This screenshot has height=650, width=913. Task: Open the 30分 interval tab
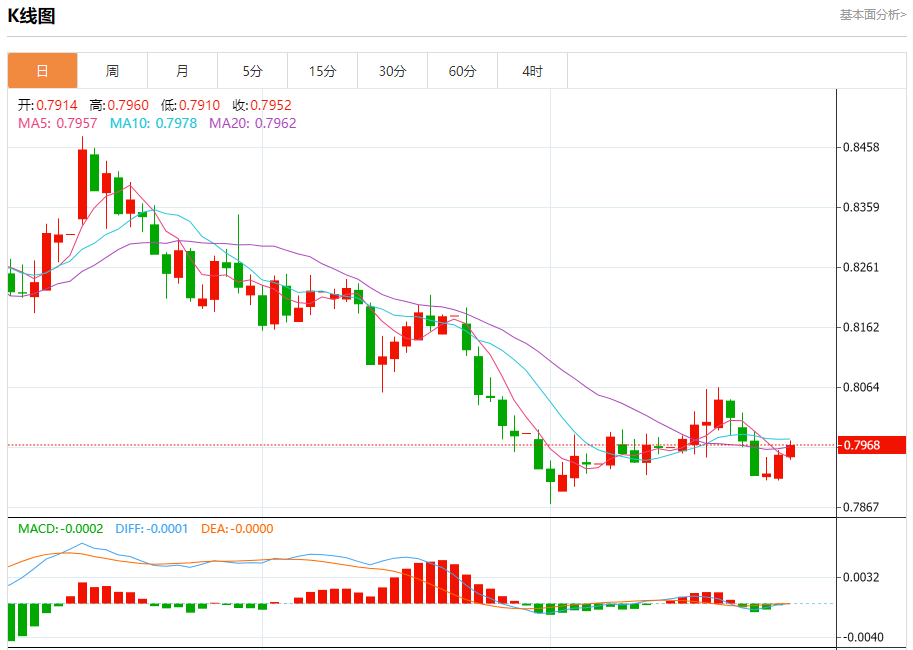tap(392, 71)
